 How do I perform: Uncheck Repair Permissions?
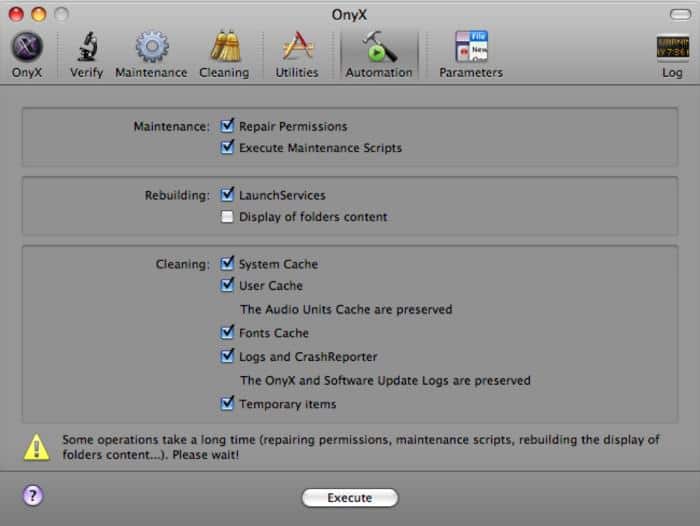(228, 127)
